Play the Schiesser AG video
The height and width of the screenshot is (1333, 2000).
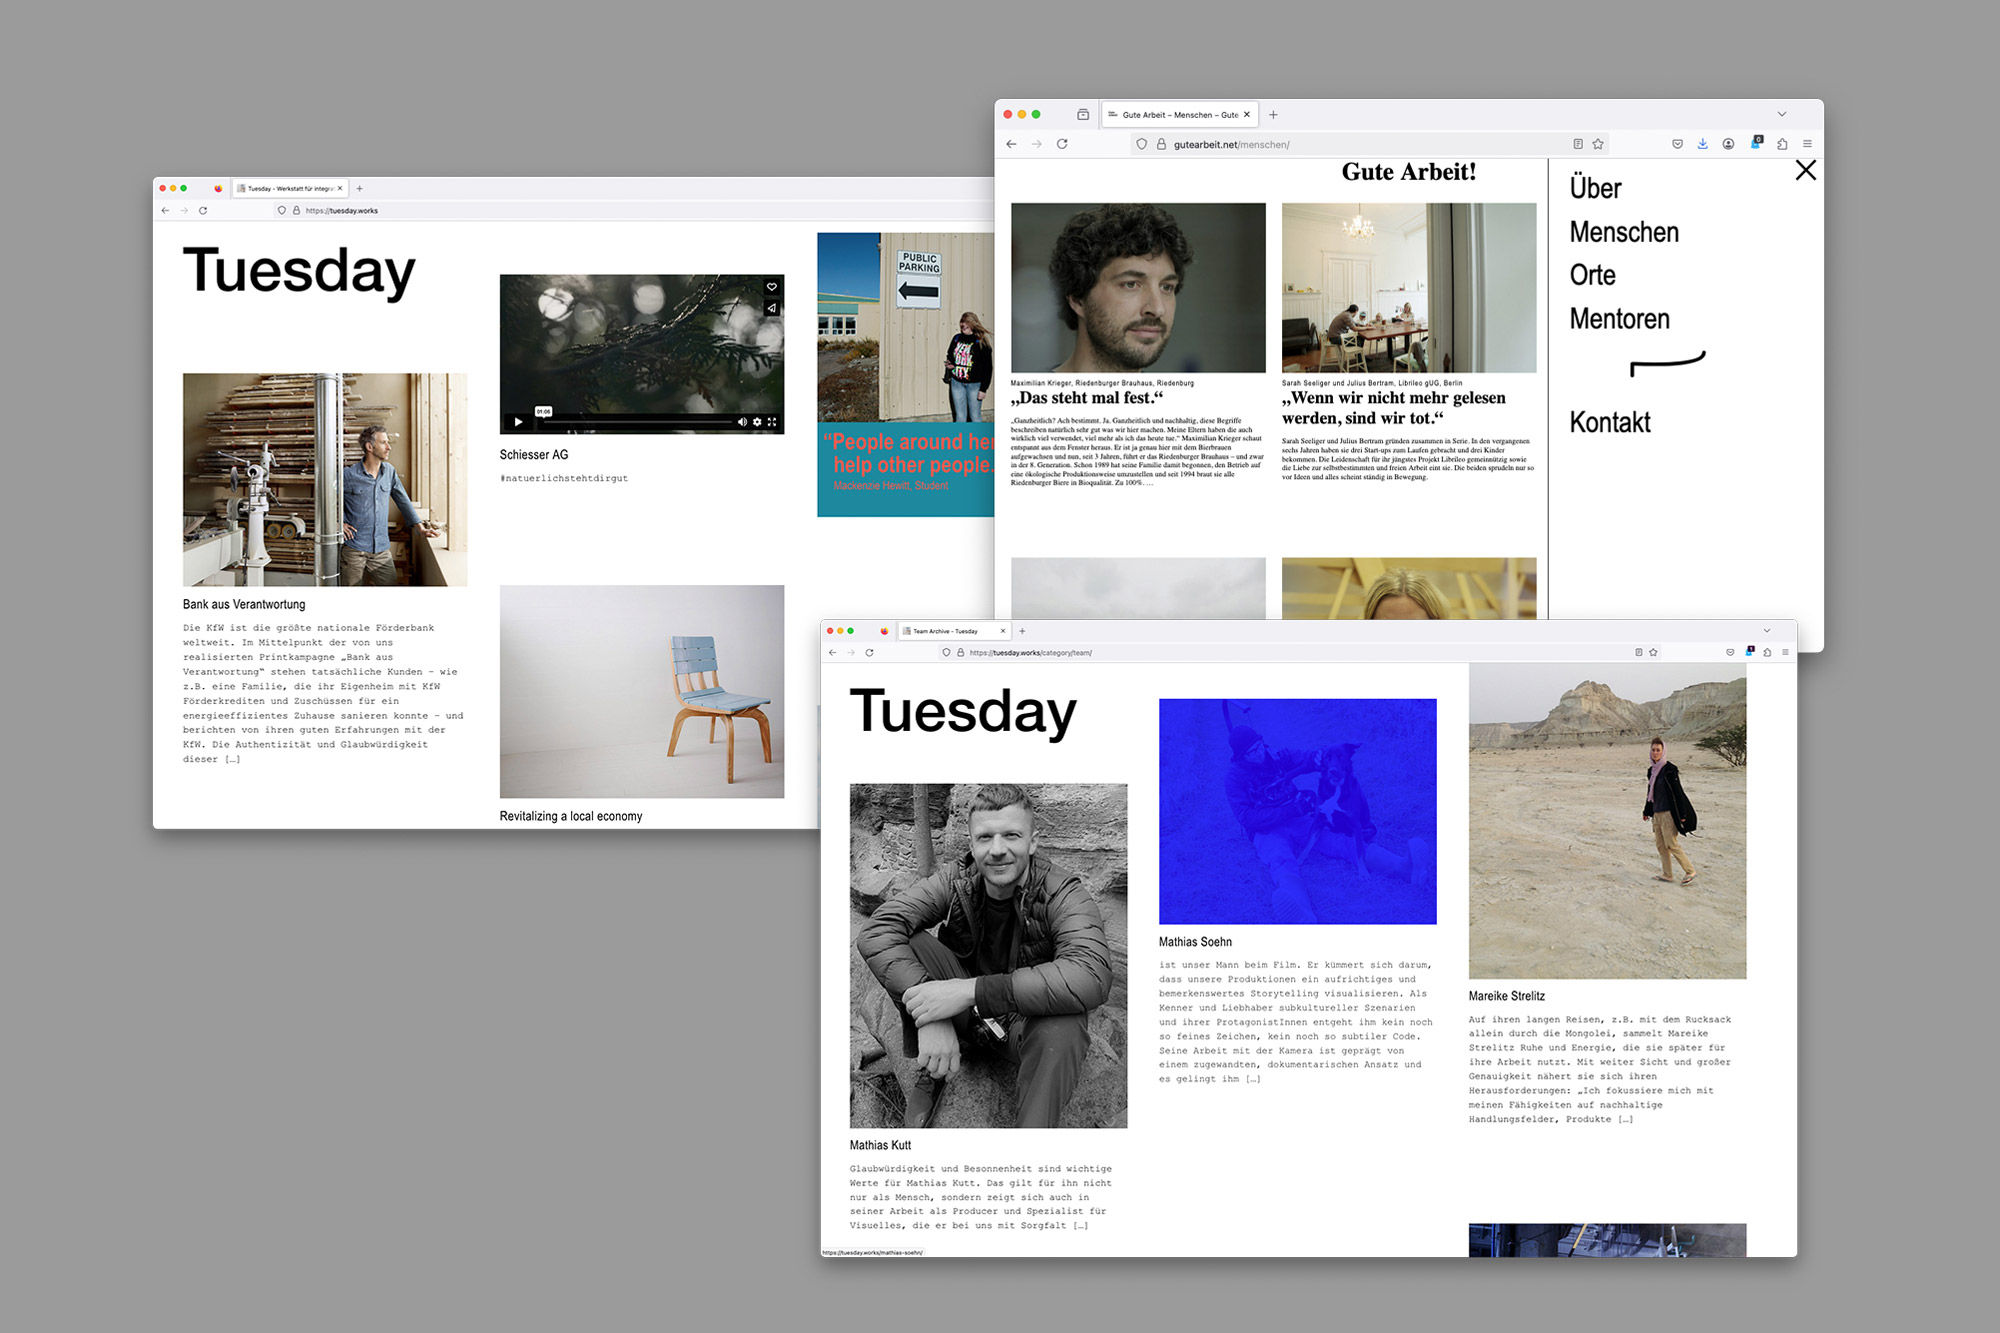518,422
